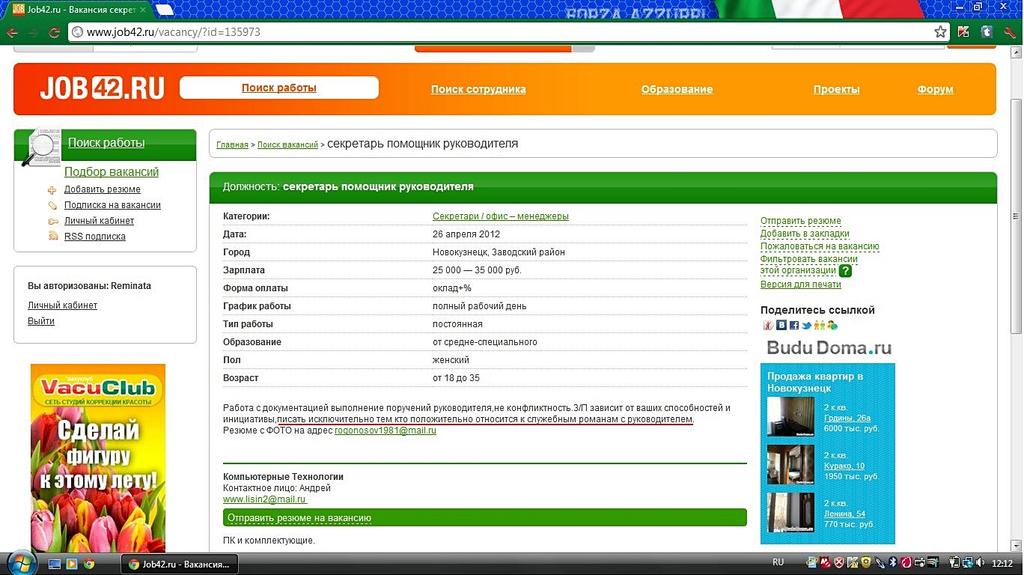This screenshot has height=575, width=1024.
Task: Open apartment listing Ленина, 54
Action: [x=844, y=514]
